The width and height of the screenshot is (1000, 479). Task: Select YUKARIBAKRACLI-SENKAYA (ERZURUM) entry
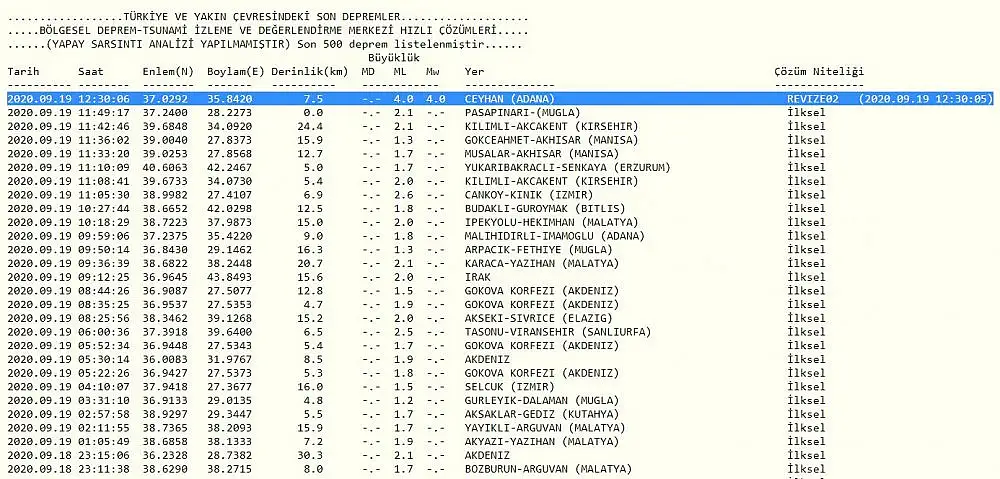pyautogui.click(x=567, y=167)
